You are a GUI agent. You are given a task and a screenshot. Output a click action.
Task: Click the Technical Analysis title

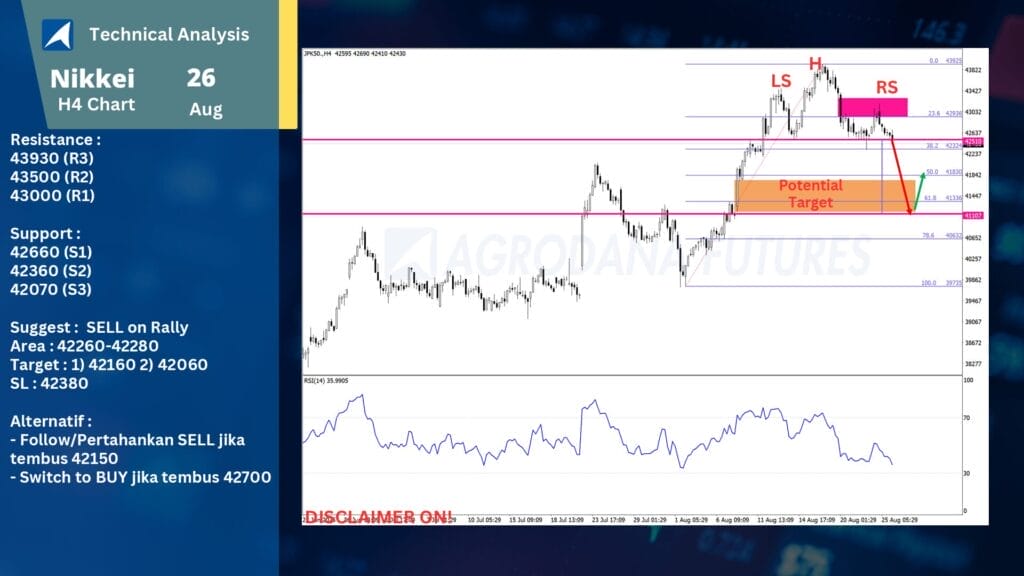click(x=169, y=34)
